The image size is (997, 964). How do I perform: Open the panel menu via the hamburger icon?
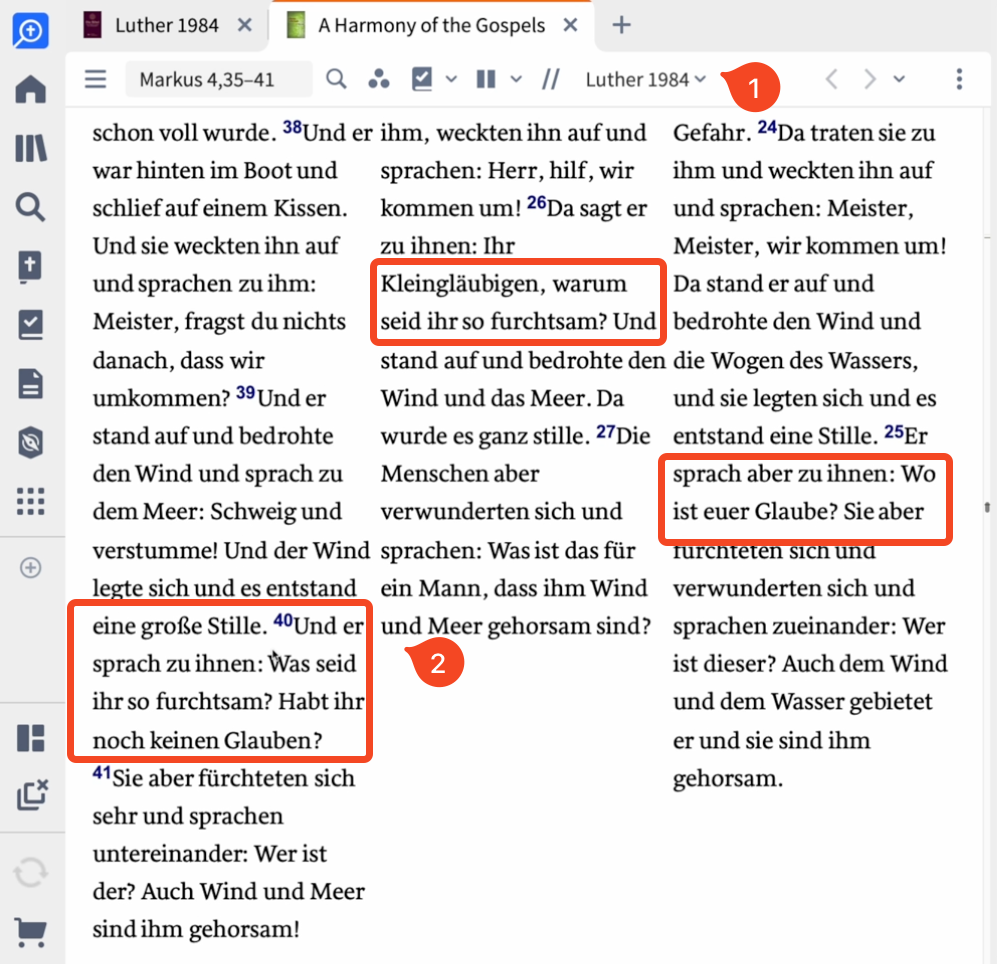(x=95, y=78)
